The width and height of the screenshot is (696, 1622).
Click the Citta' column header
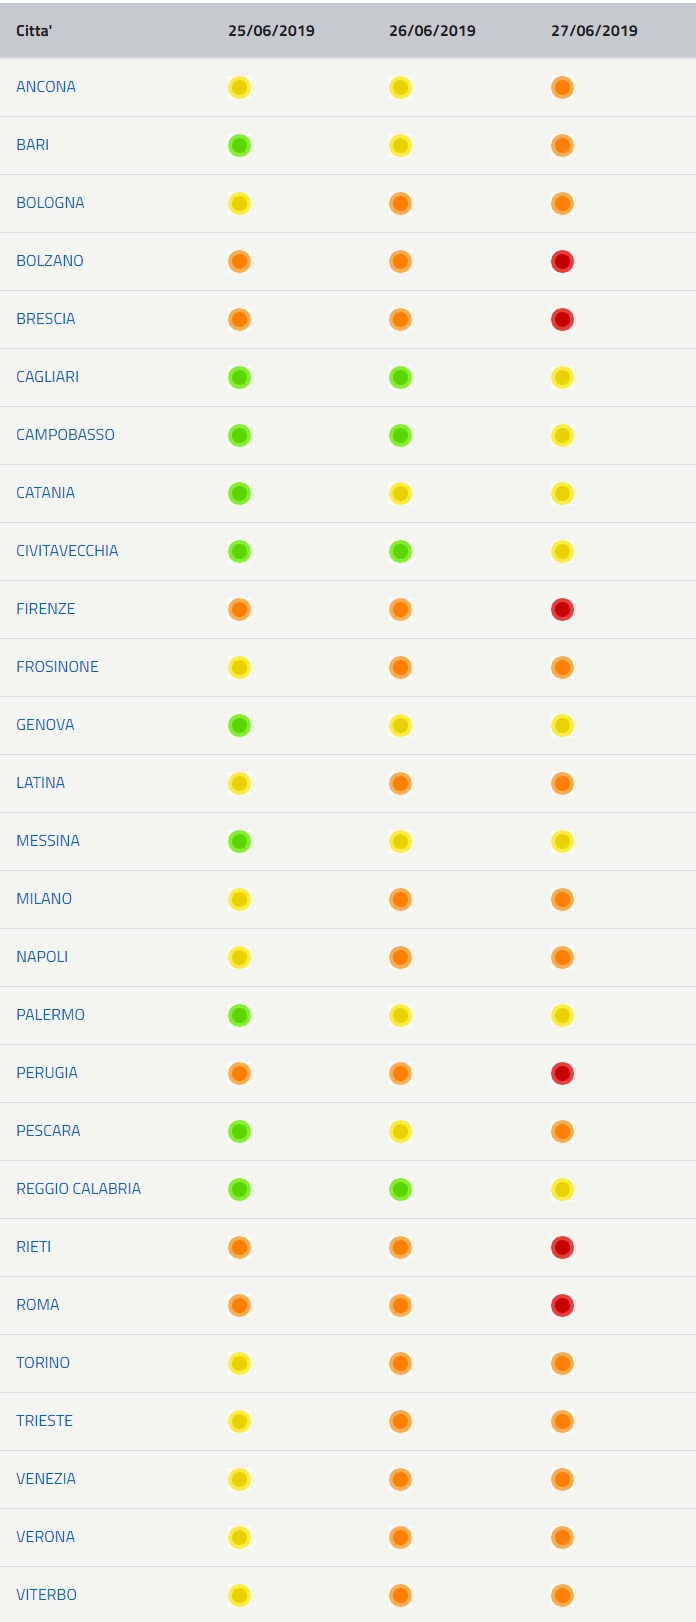coord(34,30)
